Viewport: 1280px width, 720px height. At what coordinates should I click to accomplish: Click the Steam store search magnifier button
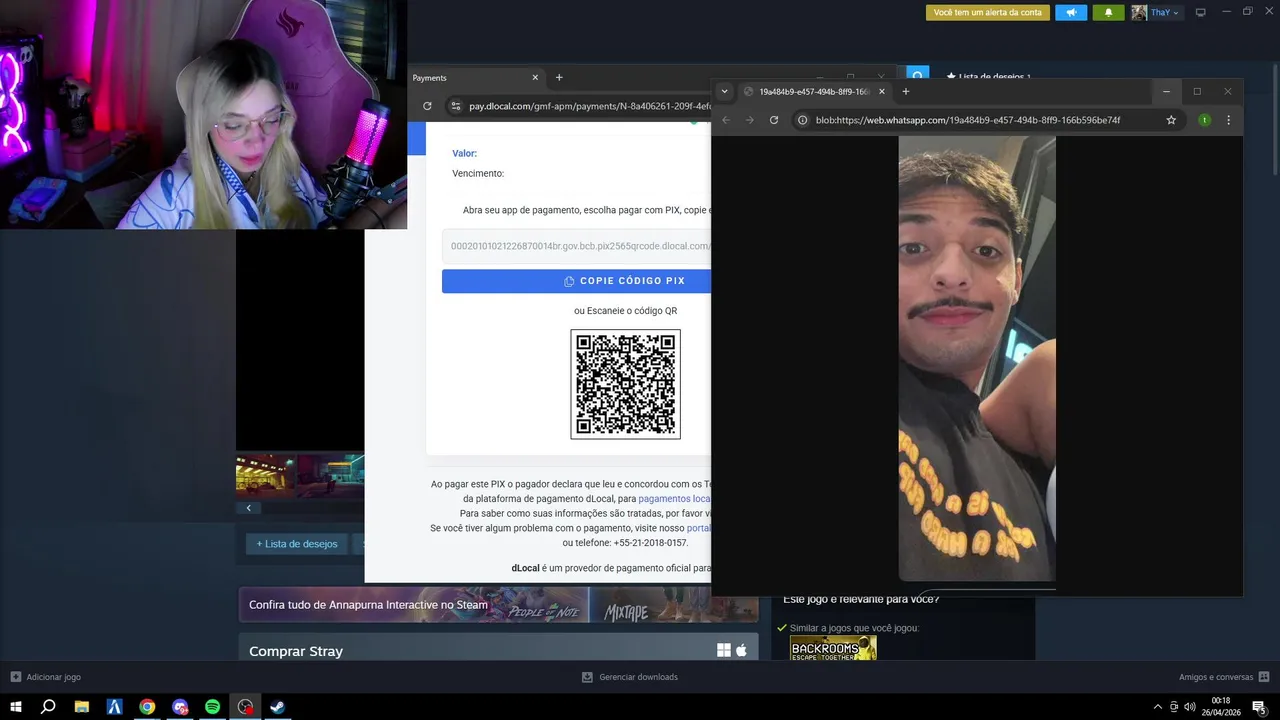coord(918,74)
